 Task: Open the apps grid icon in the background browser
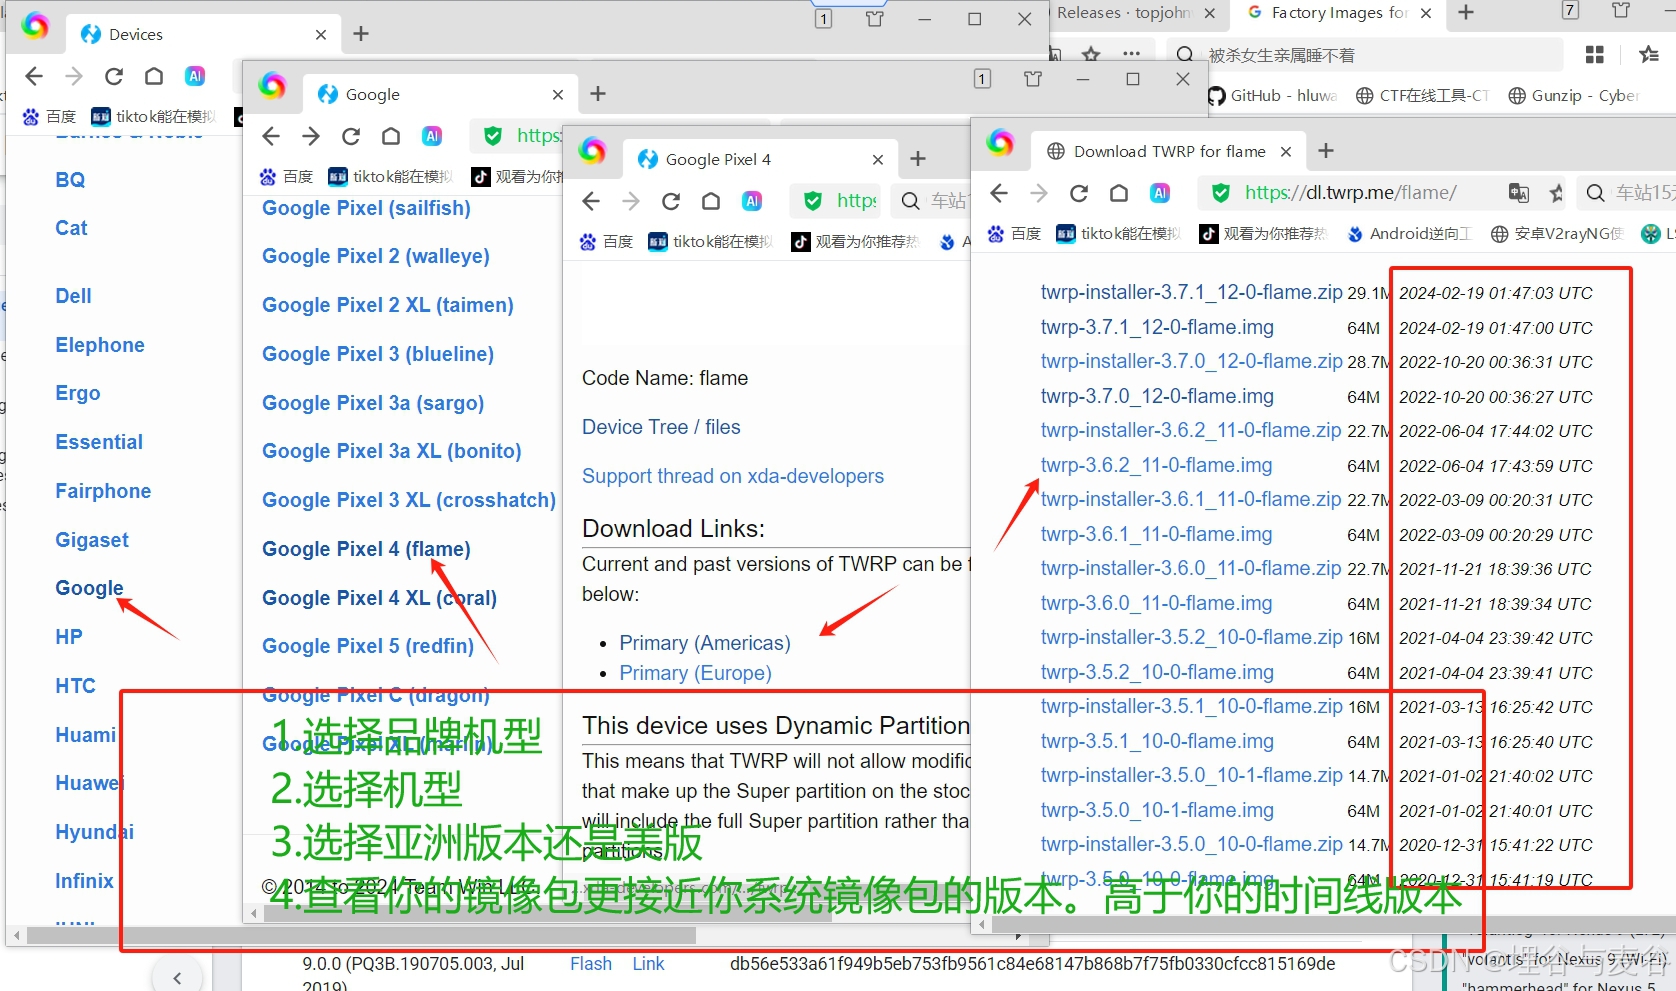pyautogui.click(x=1595, y=54)
